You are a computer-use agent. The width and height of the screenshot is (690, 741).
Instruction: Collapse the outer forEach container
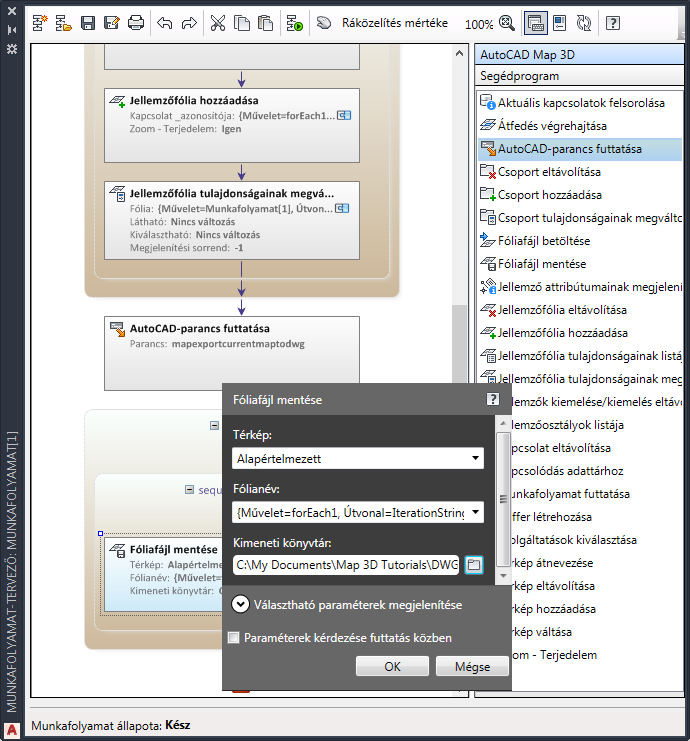[214, 425]
